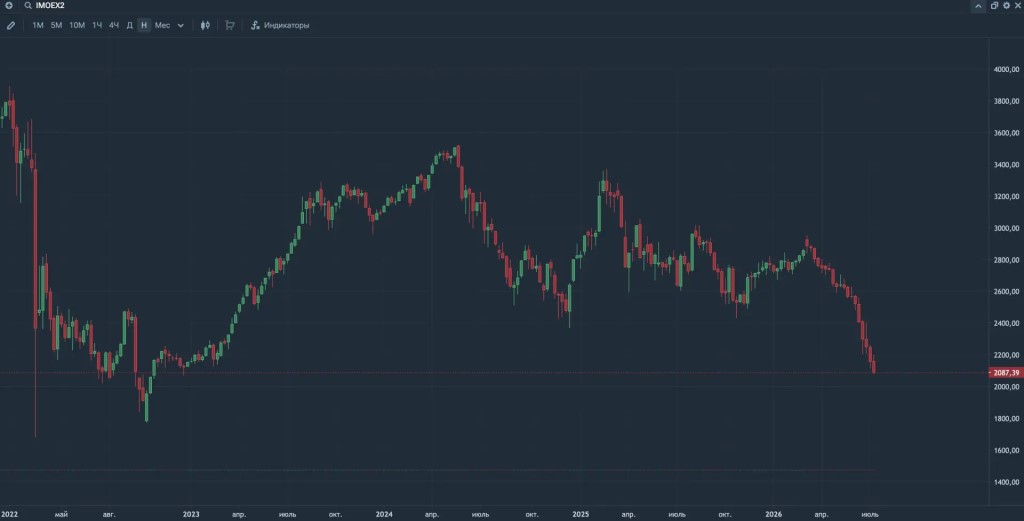Viewport: 1024px width, 521px height.
Task: Open chart settings gear icon
Action: point(1006,5)
